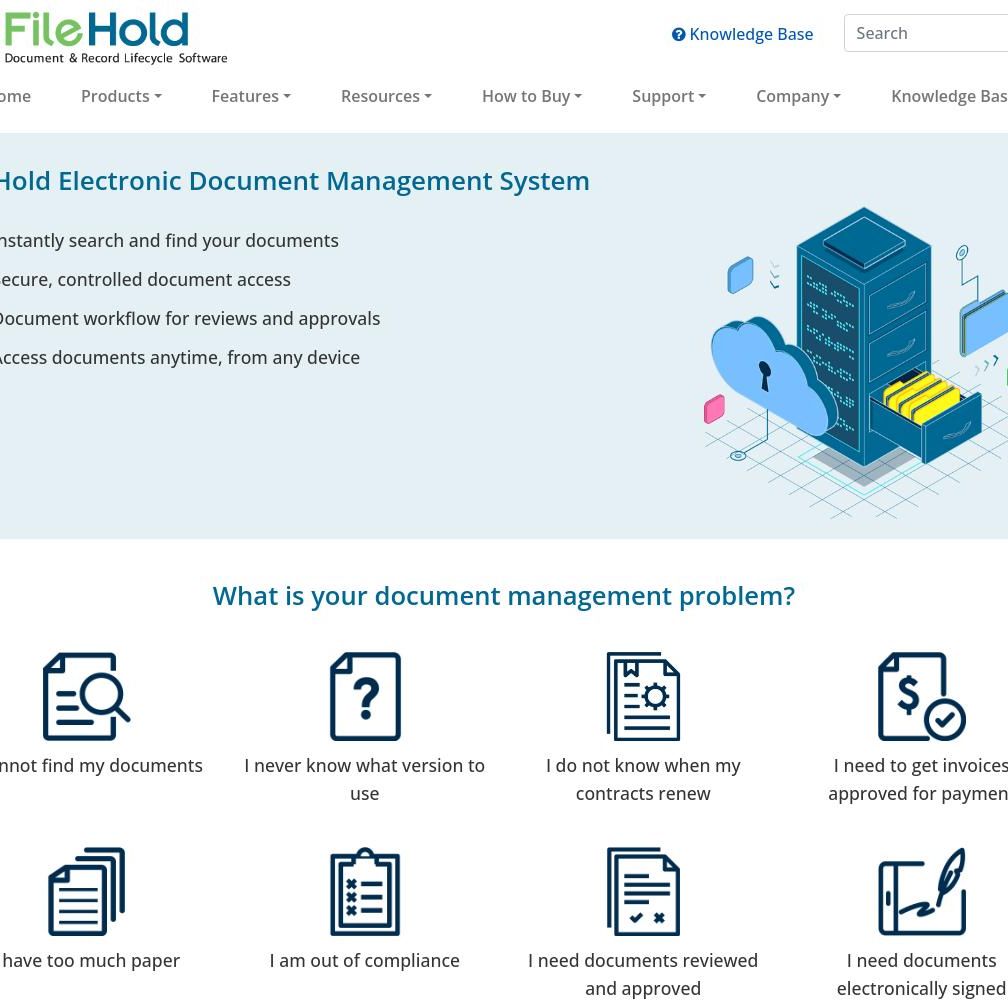This screenshot has height=1008, width=1008.
Task: Click 'Document workflow for reviews and approvals' text
Action: click(190, 318)
